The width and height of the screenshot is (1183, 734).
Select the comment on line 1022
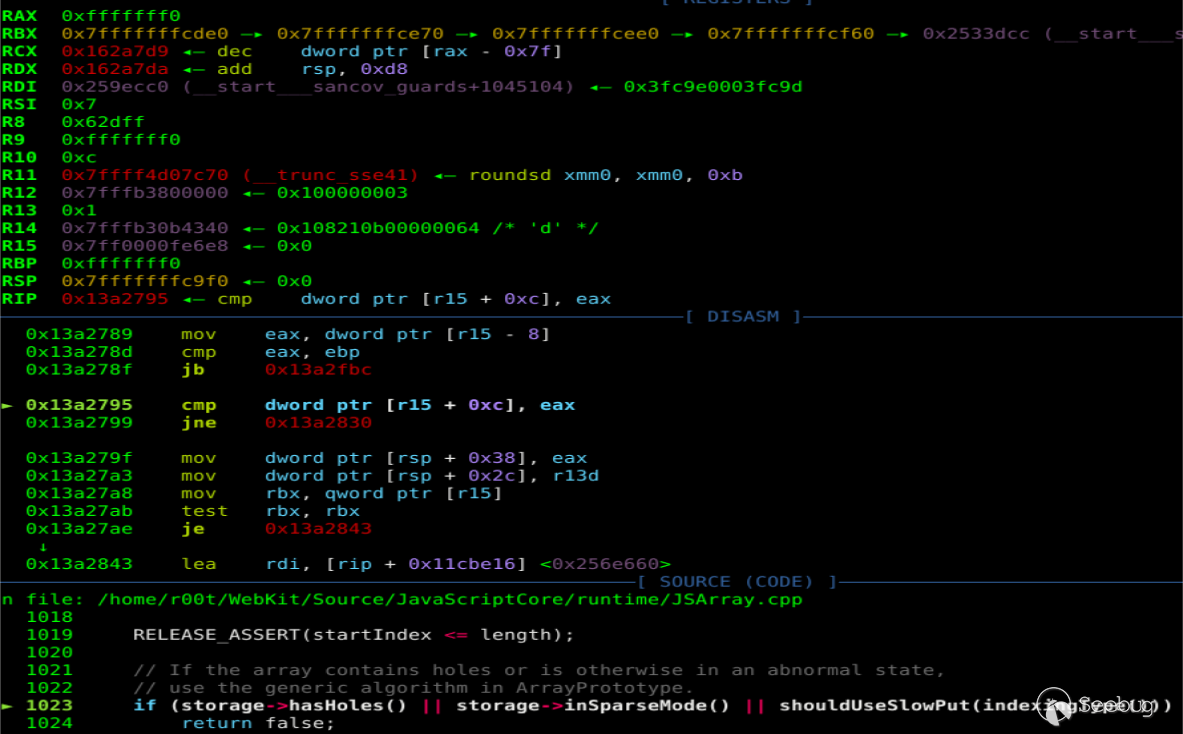413,688
